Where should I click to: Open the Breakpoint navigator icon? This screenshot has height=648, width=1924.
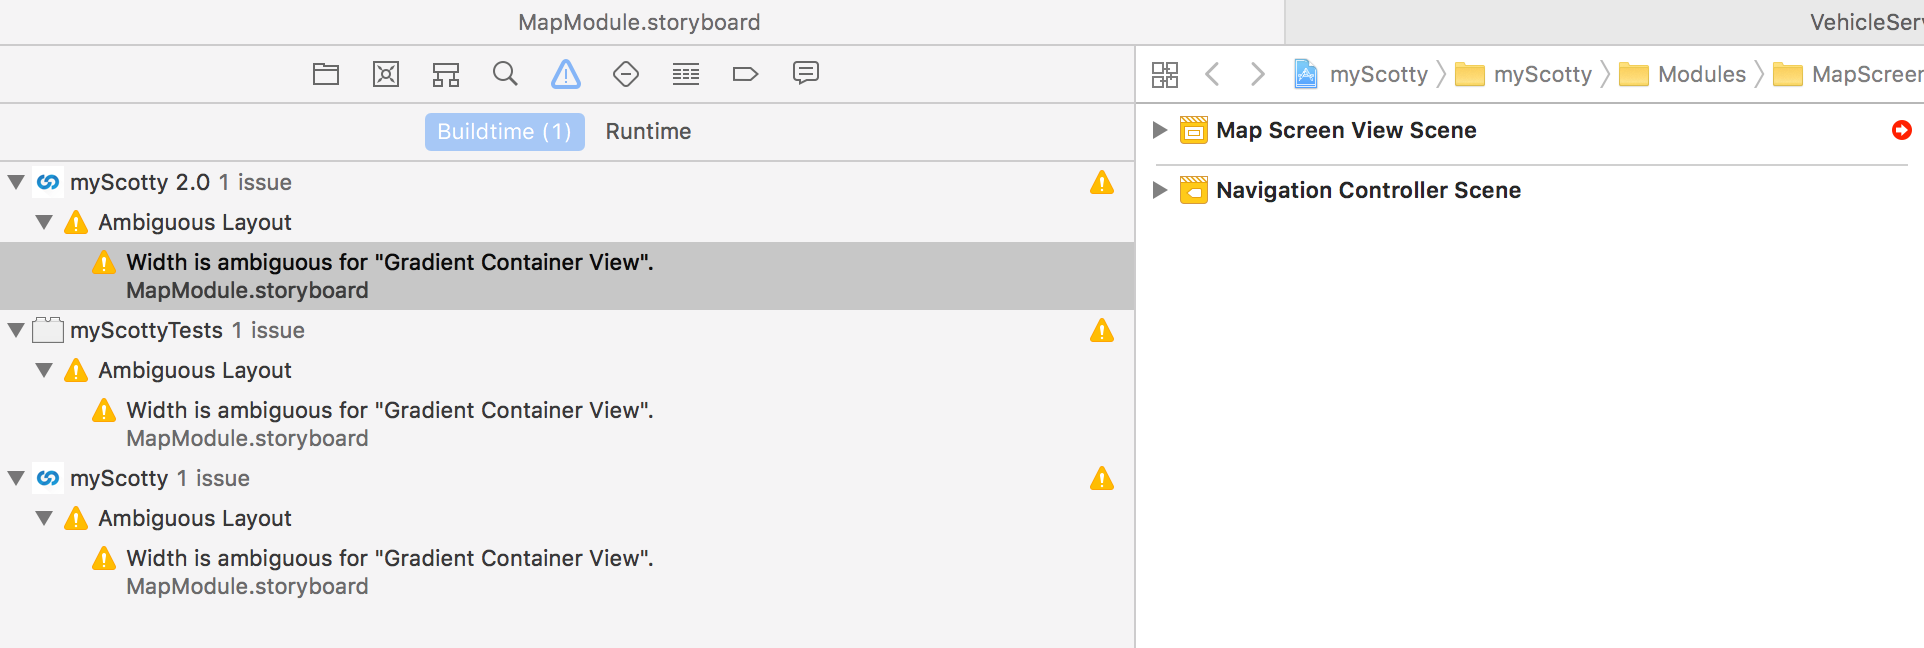746,74
